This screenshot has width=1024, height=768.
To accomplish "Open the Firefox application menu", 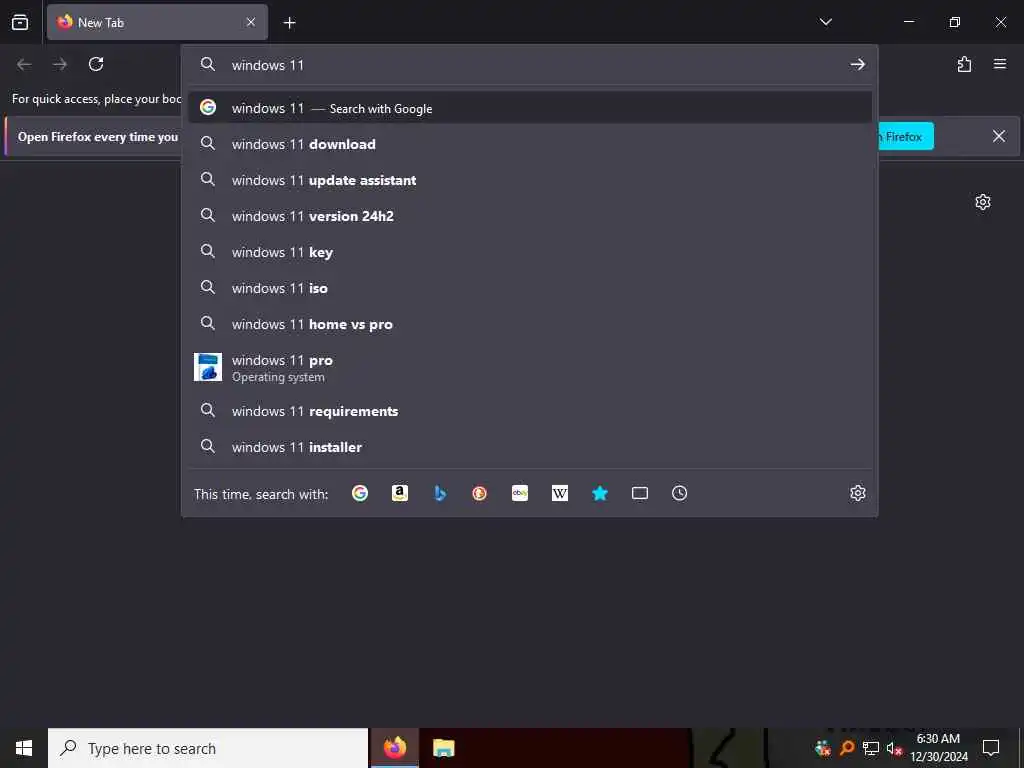I will pos(1000,64).
